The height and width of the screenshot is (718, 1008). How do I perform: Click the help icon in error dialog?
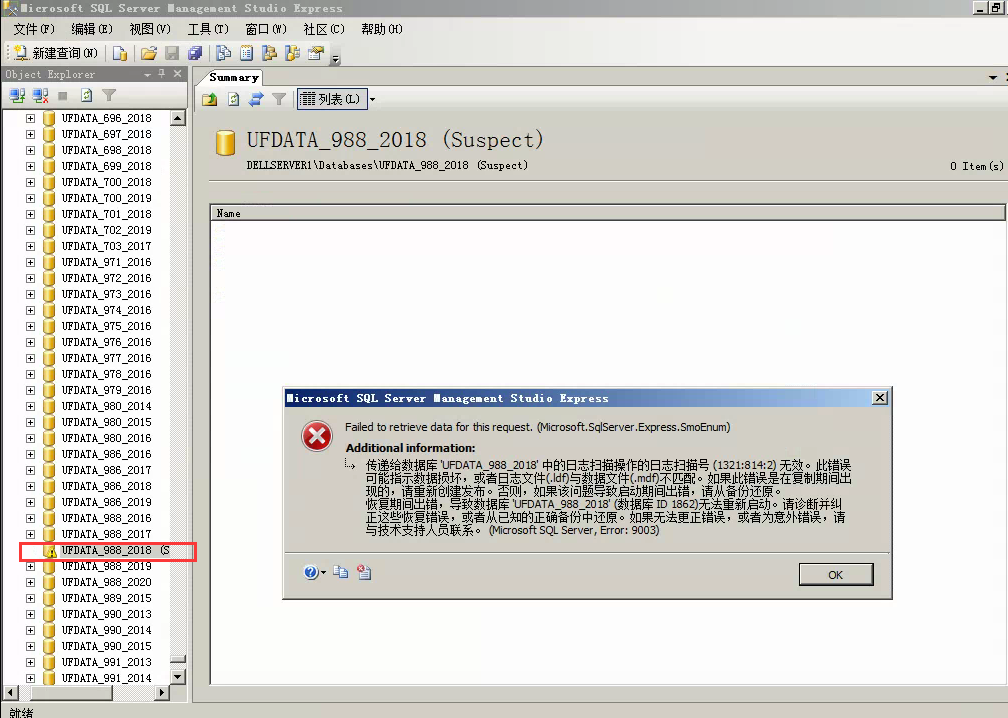click(311, 572)
